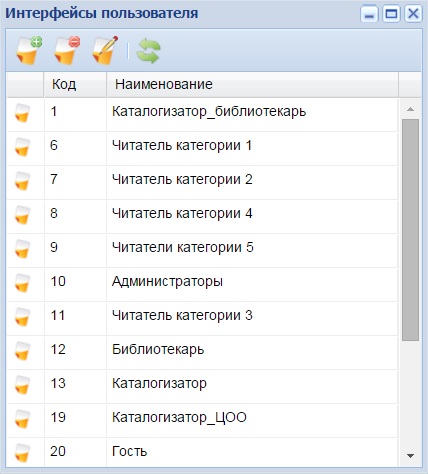Click the edit interface pencil icon
Image resolution: width=428 pixels, height=474 pixels.
click(x=105, y=51)
